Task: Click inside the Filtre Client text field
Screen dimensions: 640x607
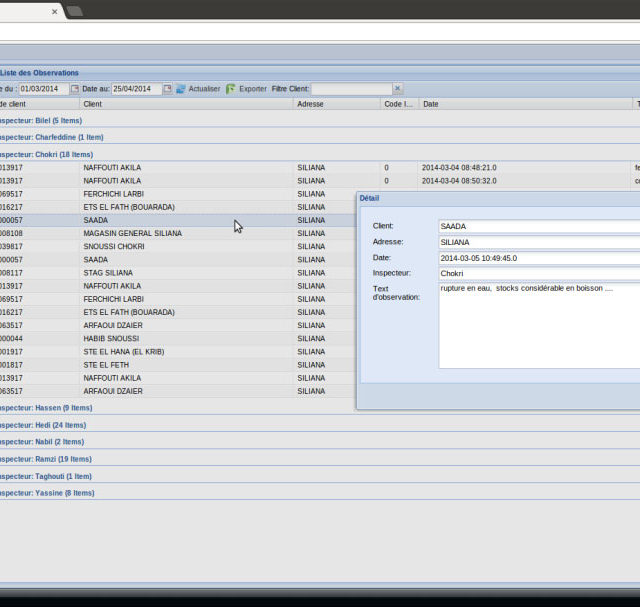Action: [x=350, y=89]
